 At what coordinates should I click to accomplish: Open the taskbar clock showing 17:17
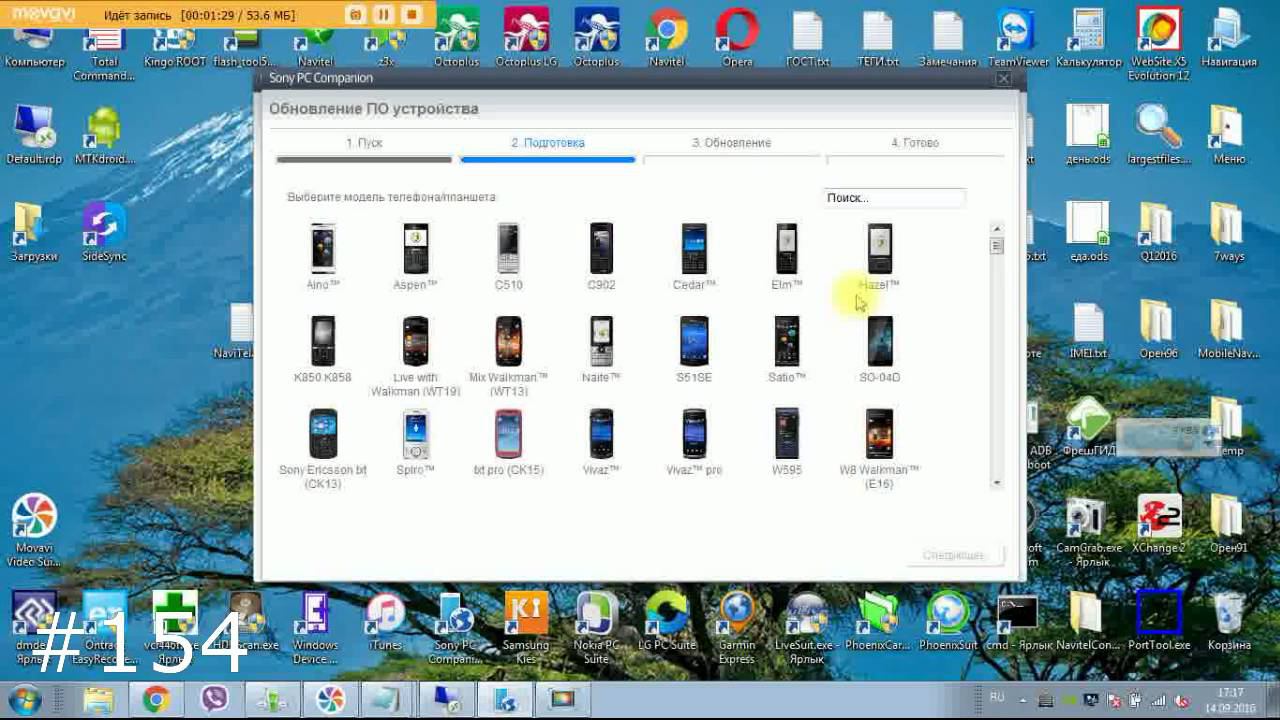coord(1230,700)
